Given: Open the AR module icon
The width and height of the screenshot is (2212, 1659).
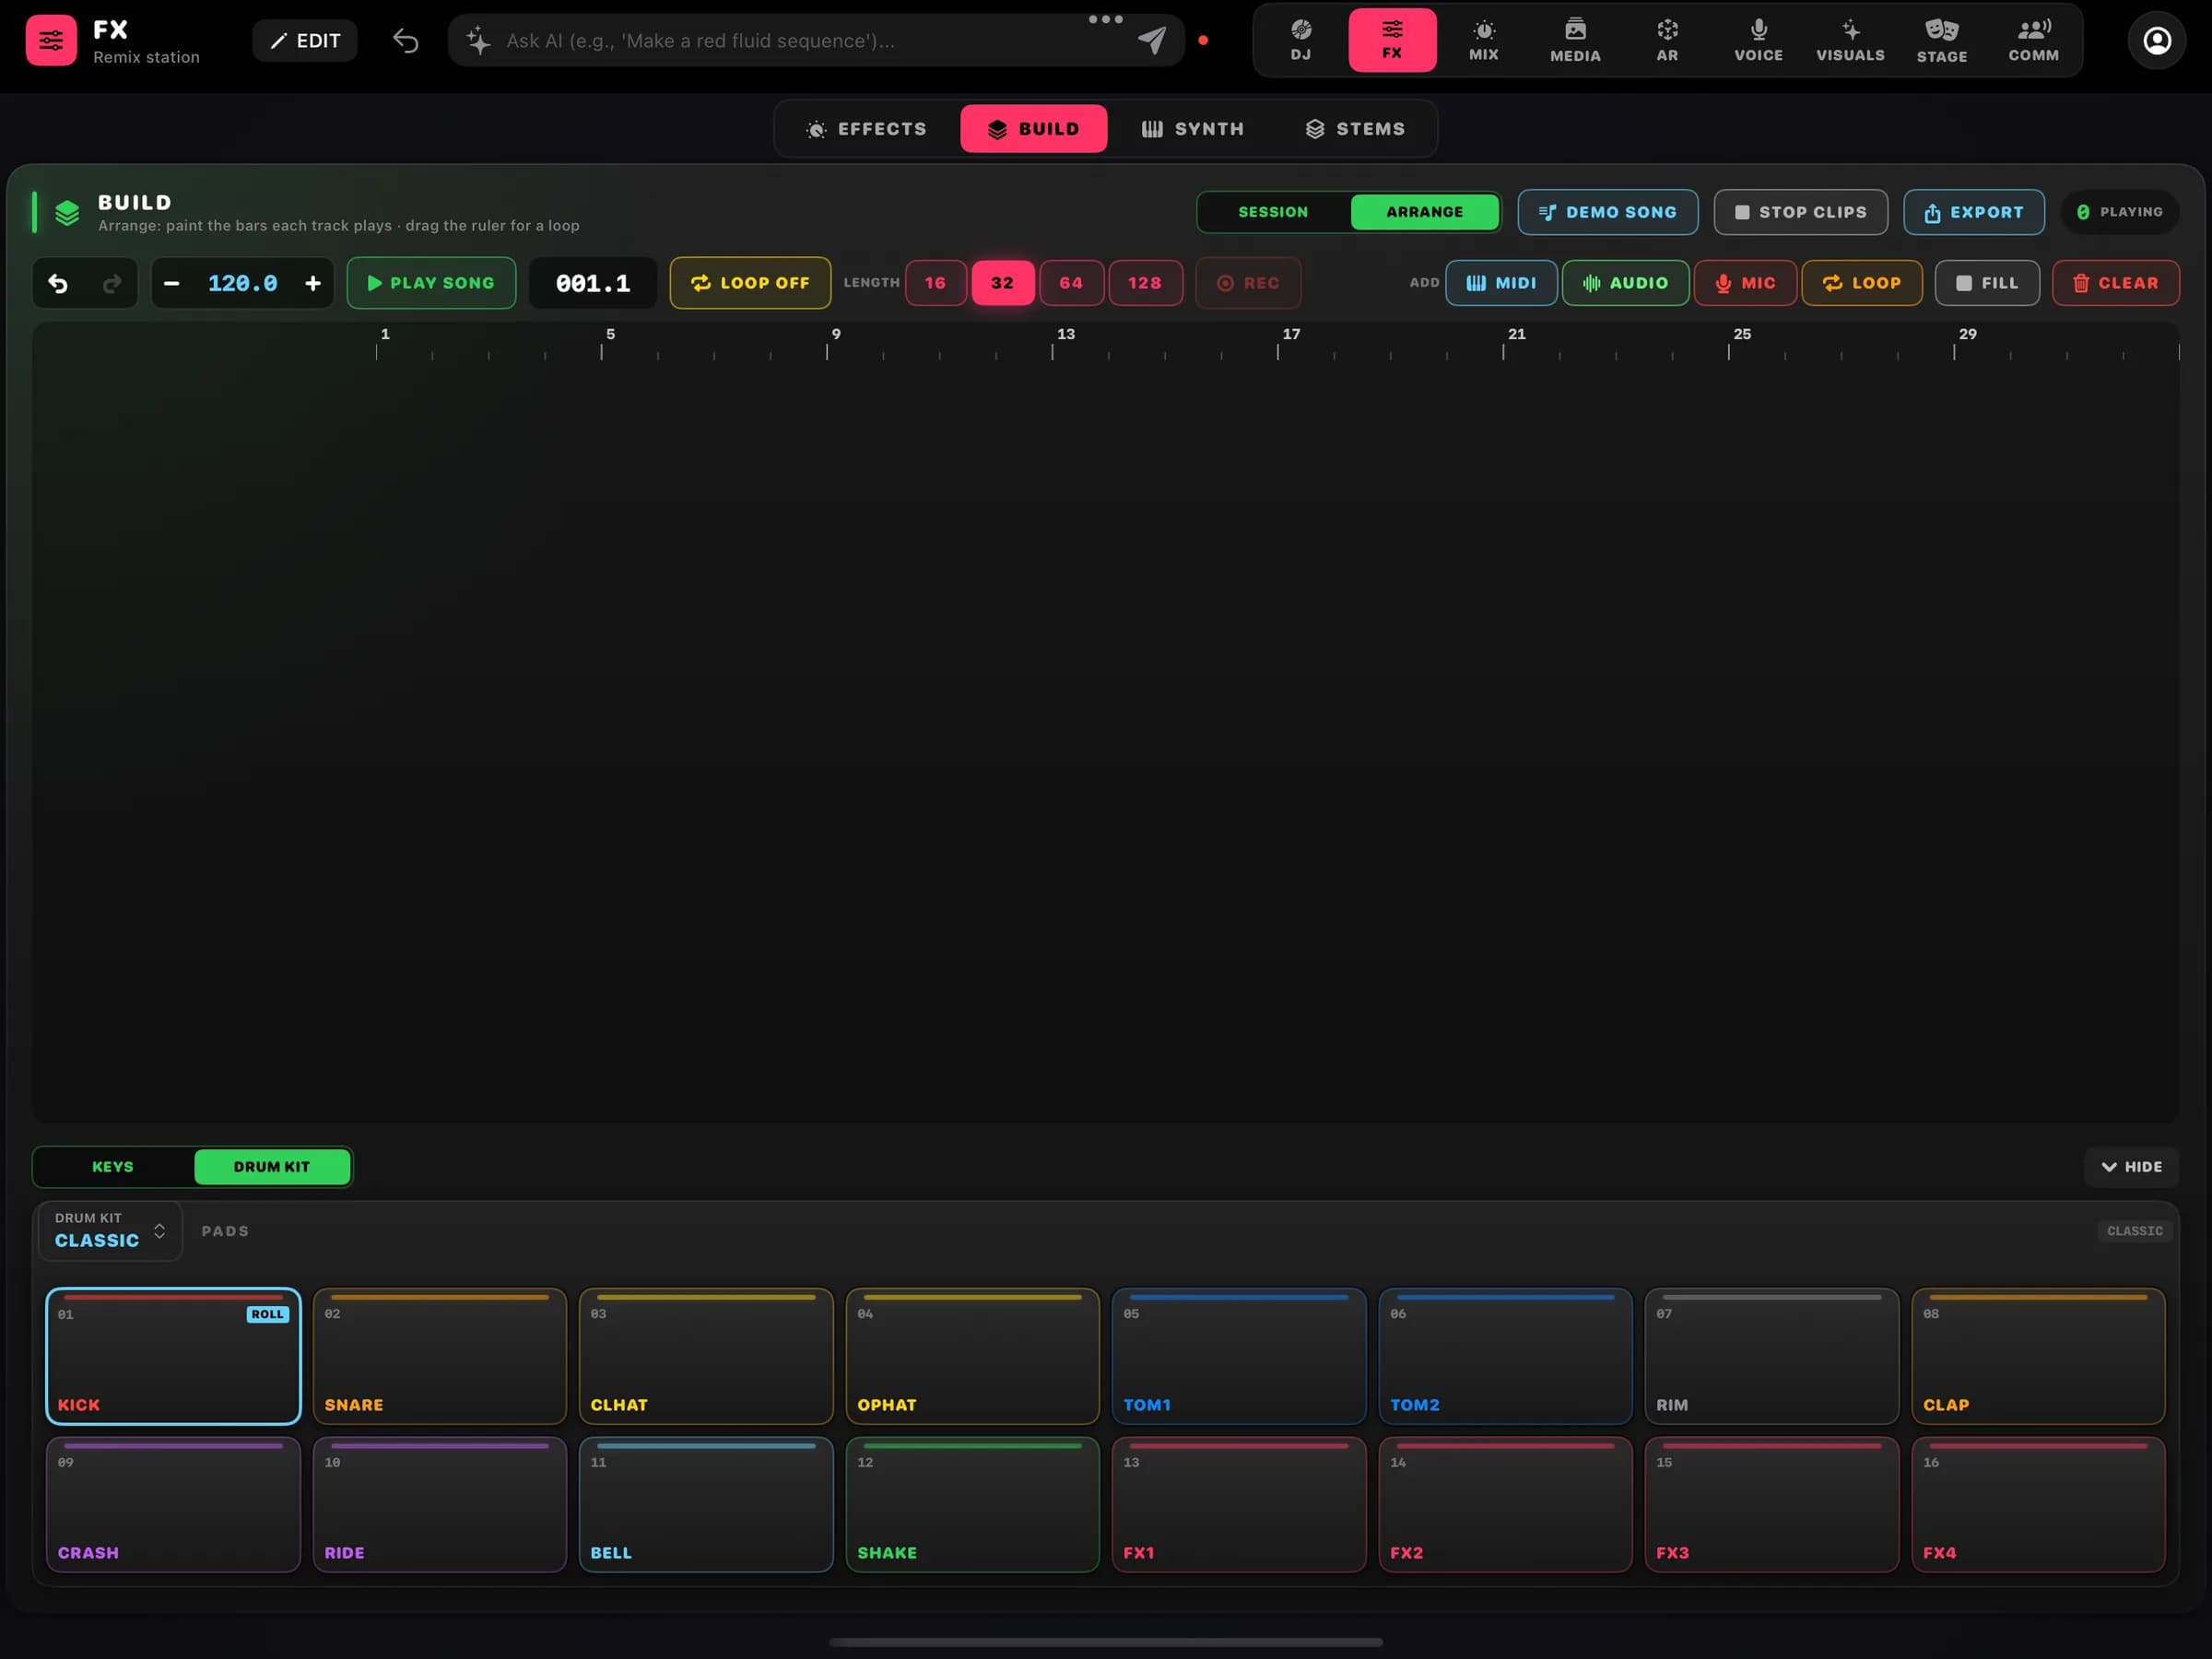Looking at the screenshot, I should pyautogui.click(x=1667, y=40).
